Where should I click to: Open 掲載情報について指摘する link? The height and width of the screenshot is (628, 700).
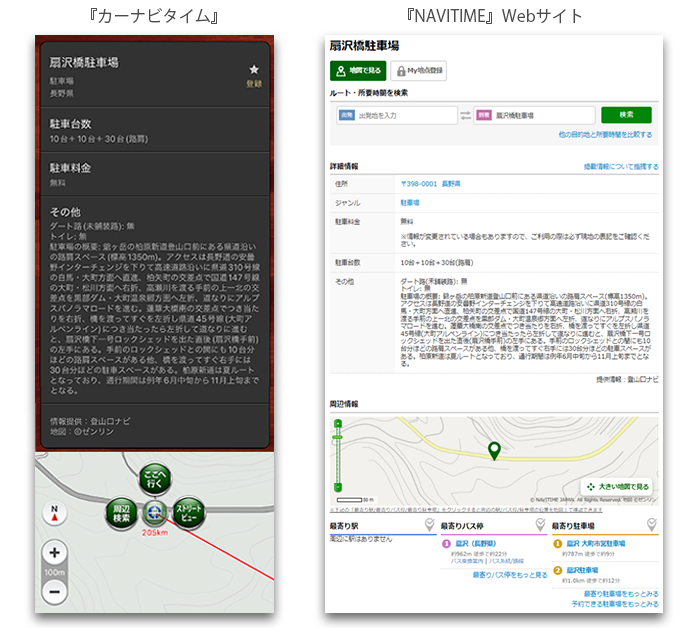point(621,166)
